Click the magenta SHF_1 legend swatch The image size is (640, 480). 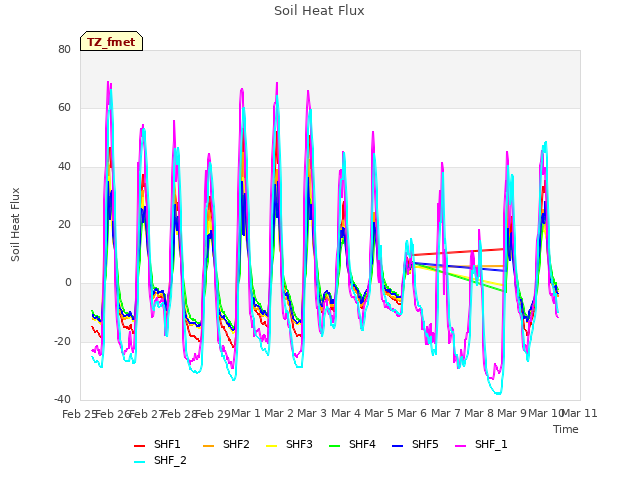click(x=460, y=446)
